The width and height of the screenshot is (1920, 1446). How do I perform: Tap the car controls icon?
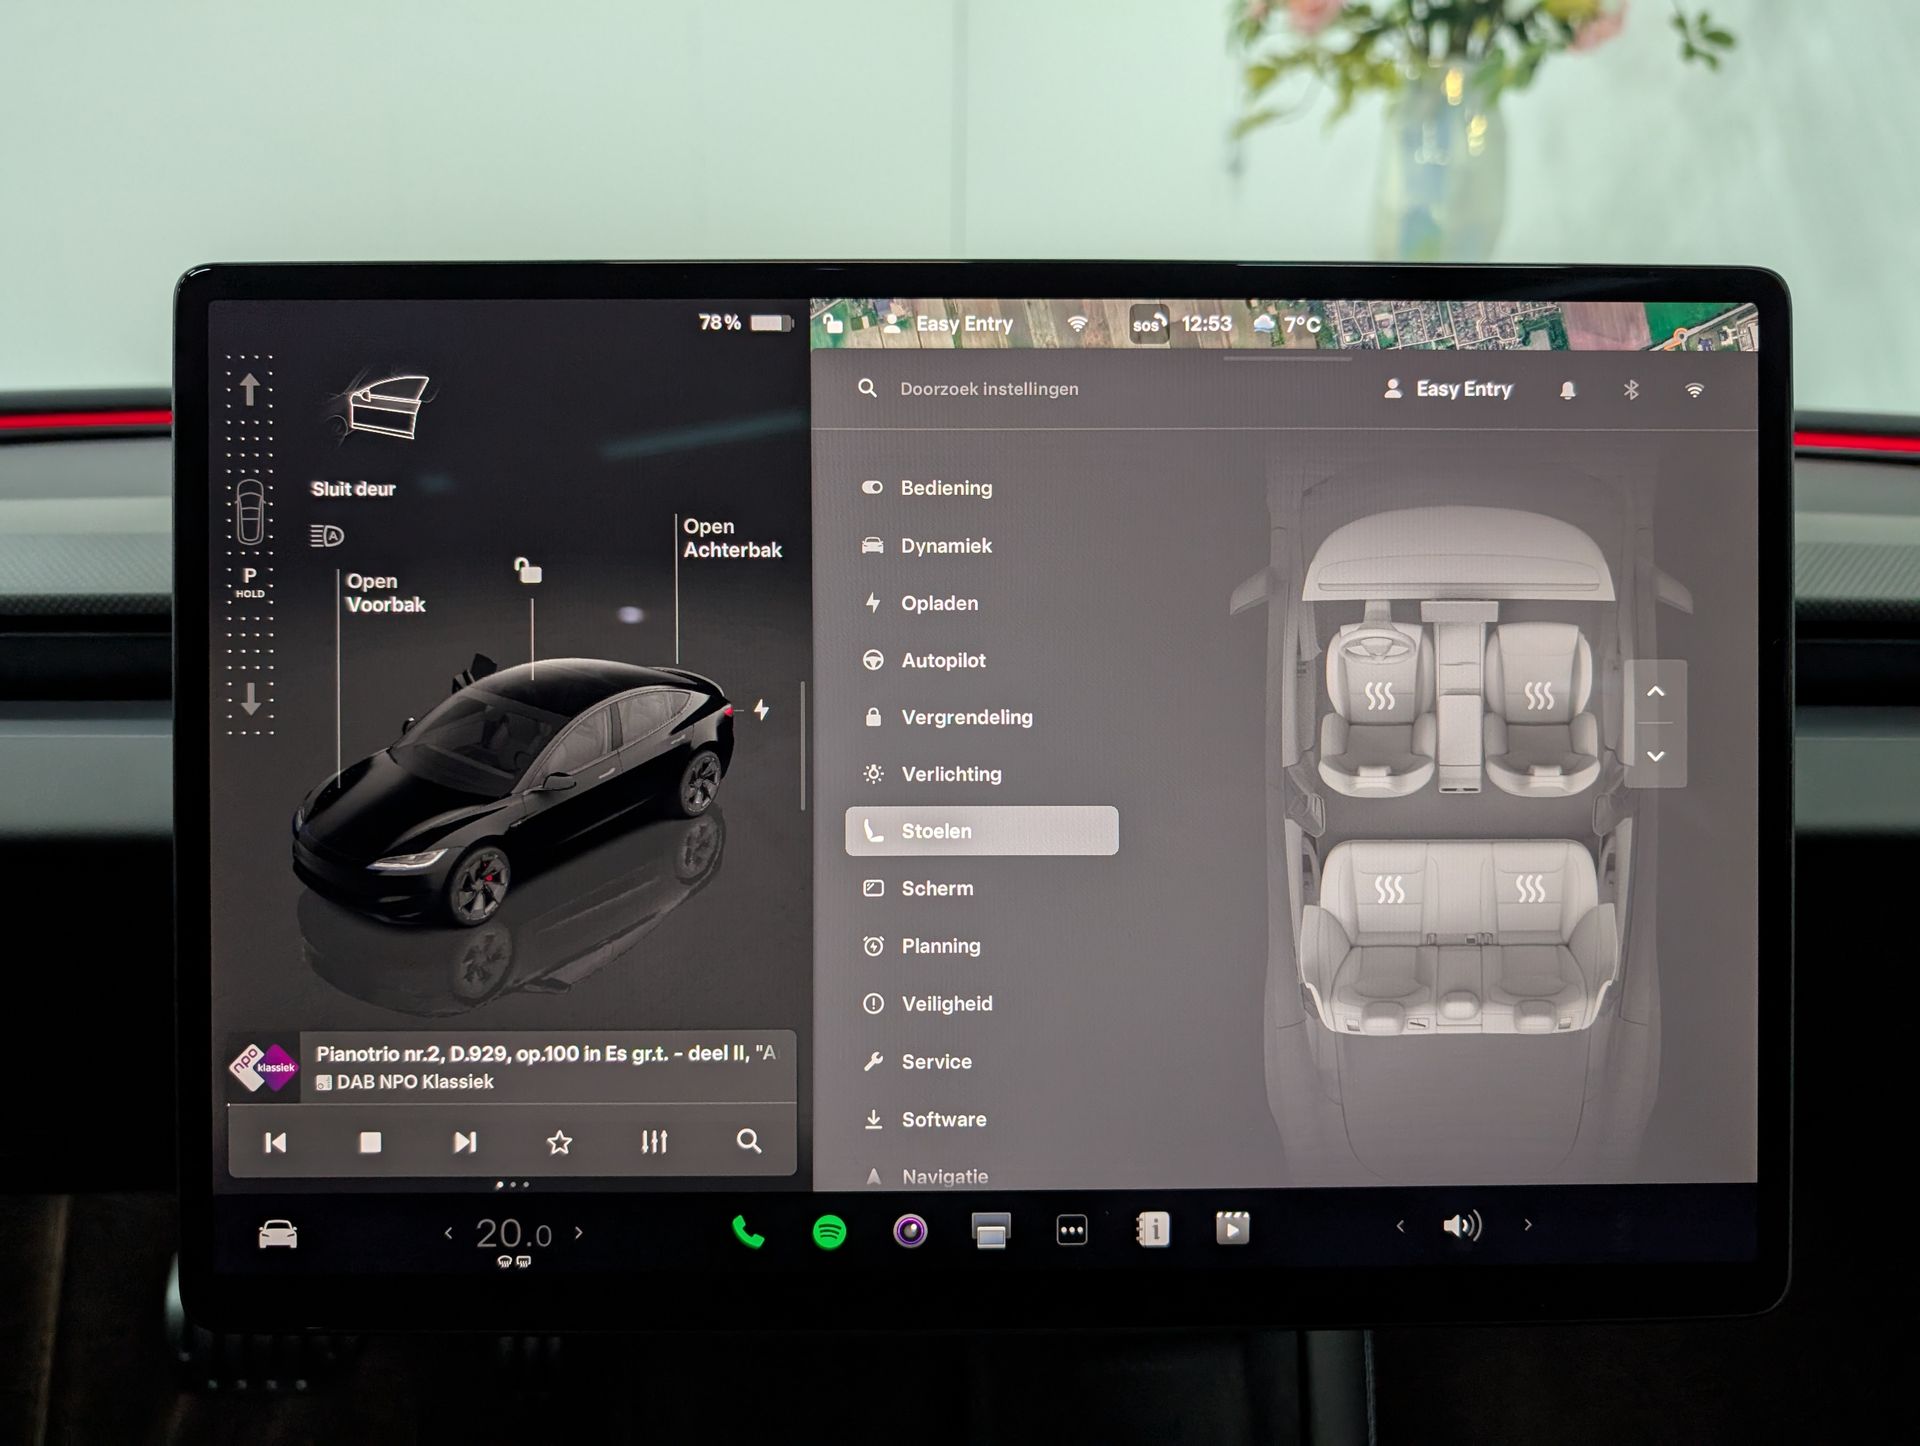pyautogui.click(x=278, y=1234)
